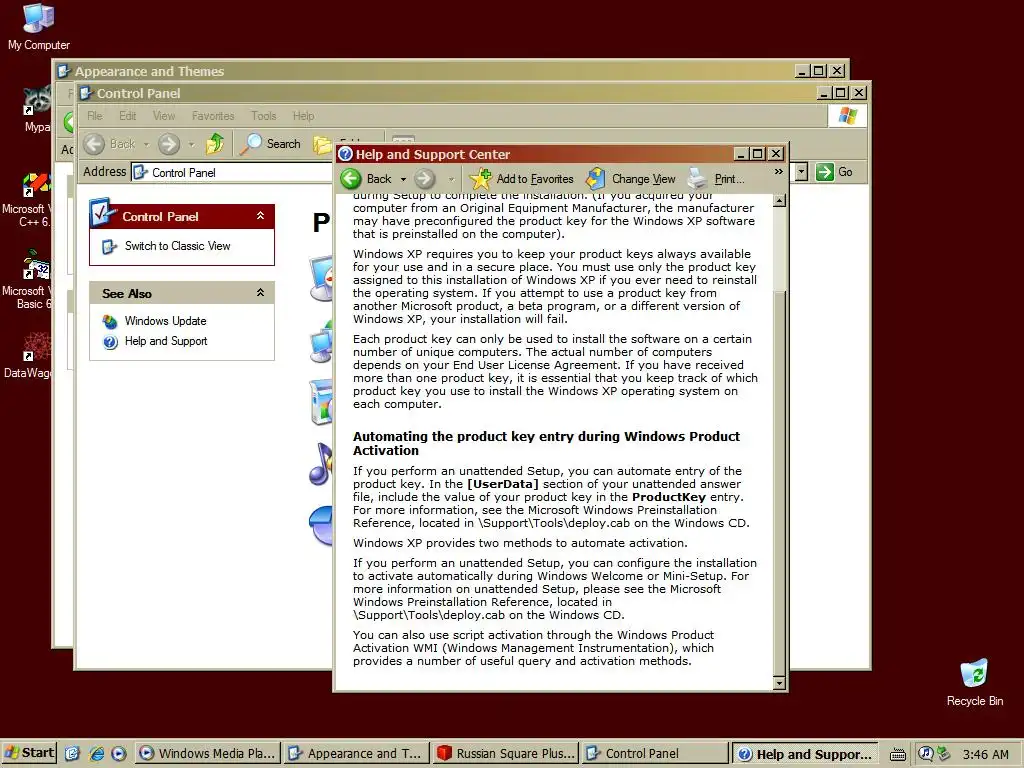Click the Switch to Classic View icon

109,247
